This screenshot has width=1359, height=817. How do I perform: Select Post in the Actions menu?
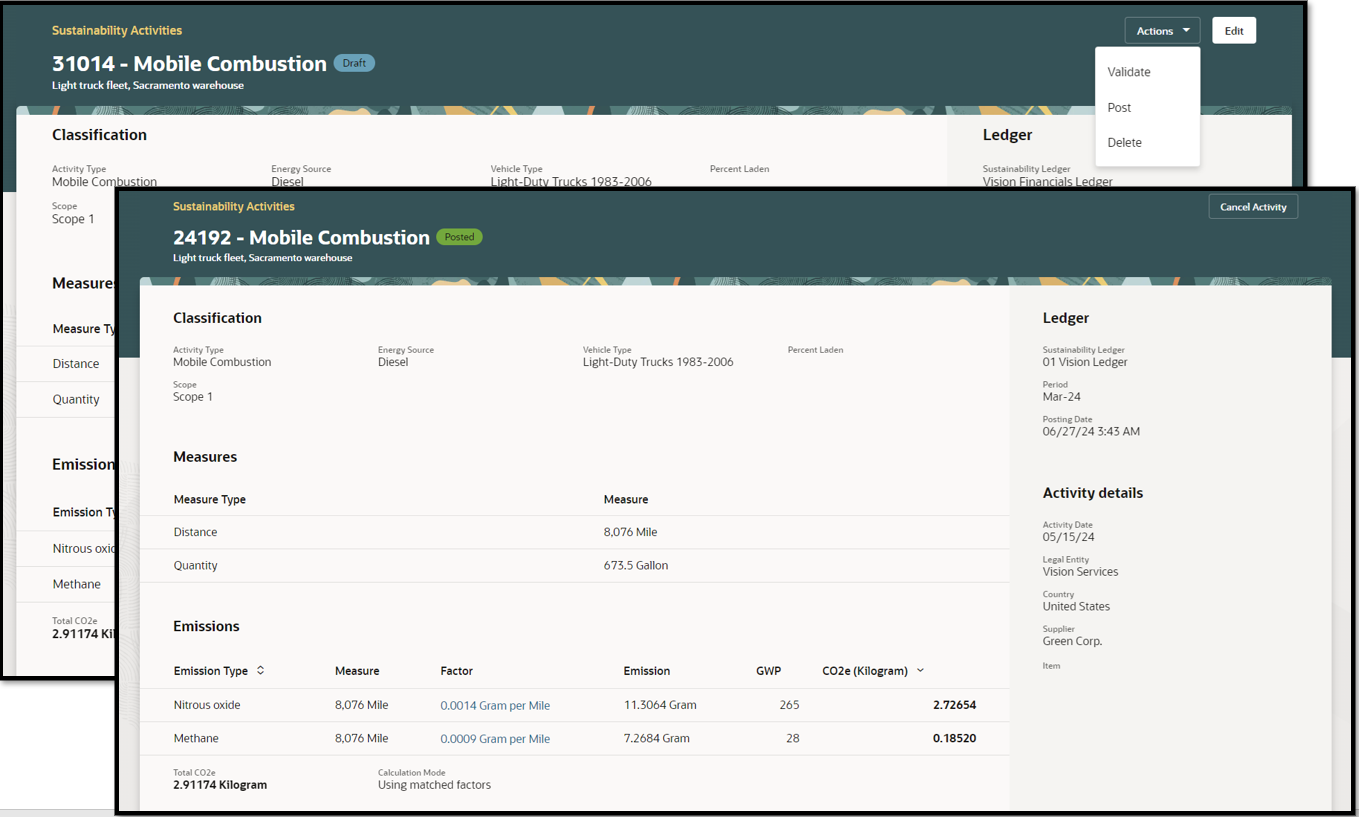(x=1119, y=107)
